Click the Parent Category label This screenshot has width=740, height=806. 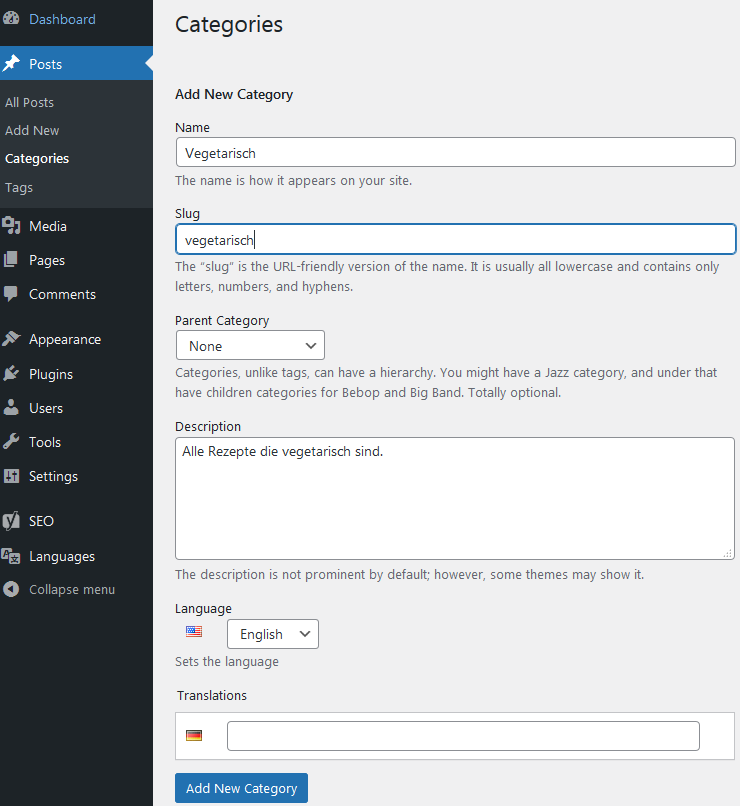click(222, 320)
